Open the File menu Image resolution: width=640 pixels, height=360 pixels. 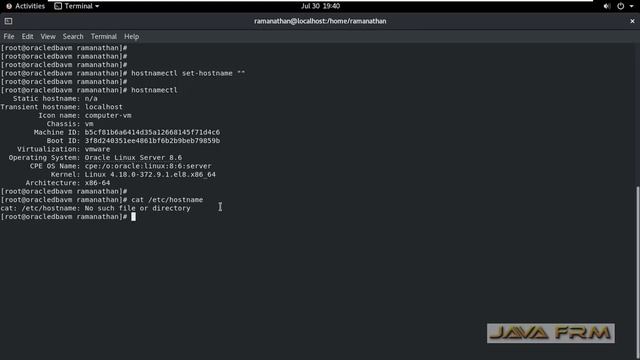coord(9,36)
